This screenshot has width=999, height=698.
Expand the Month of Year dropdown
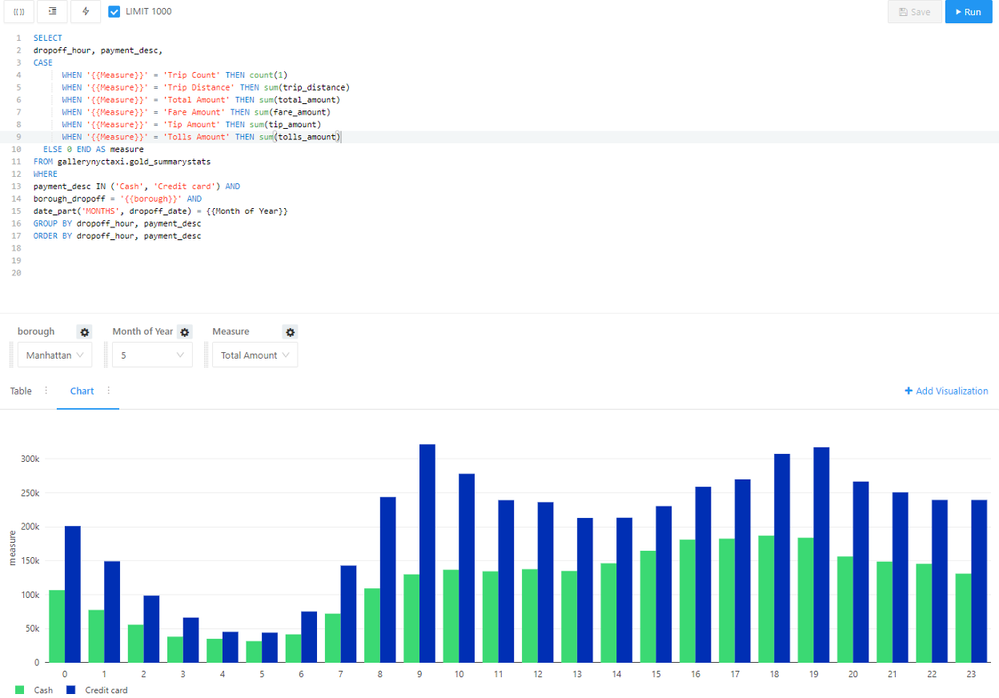[x=152, y=355]
